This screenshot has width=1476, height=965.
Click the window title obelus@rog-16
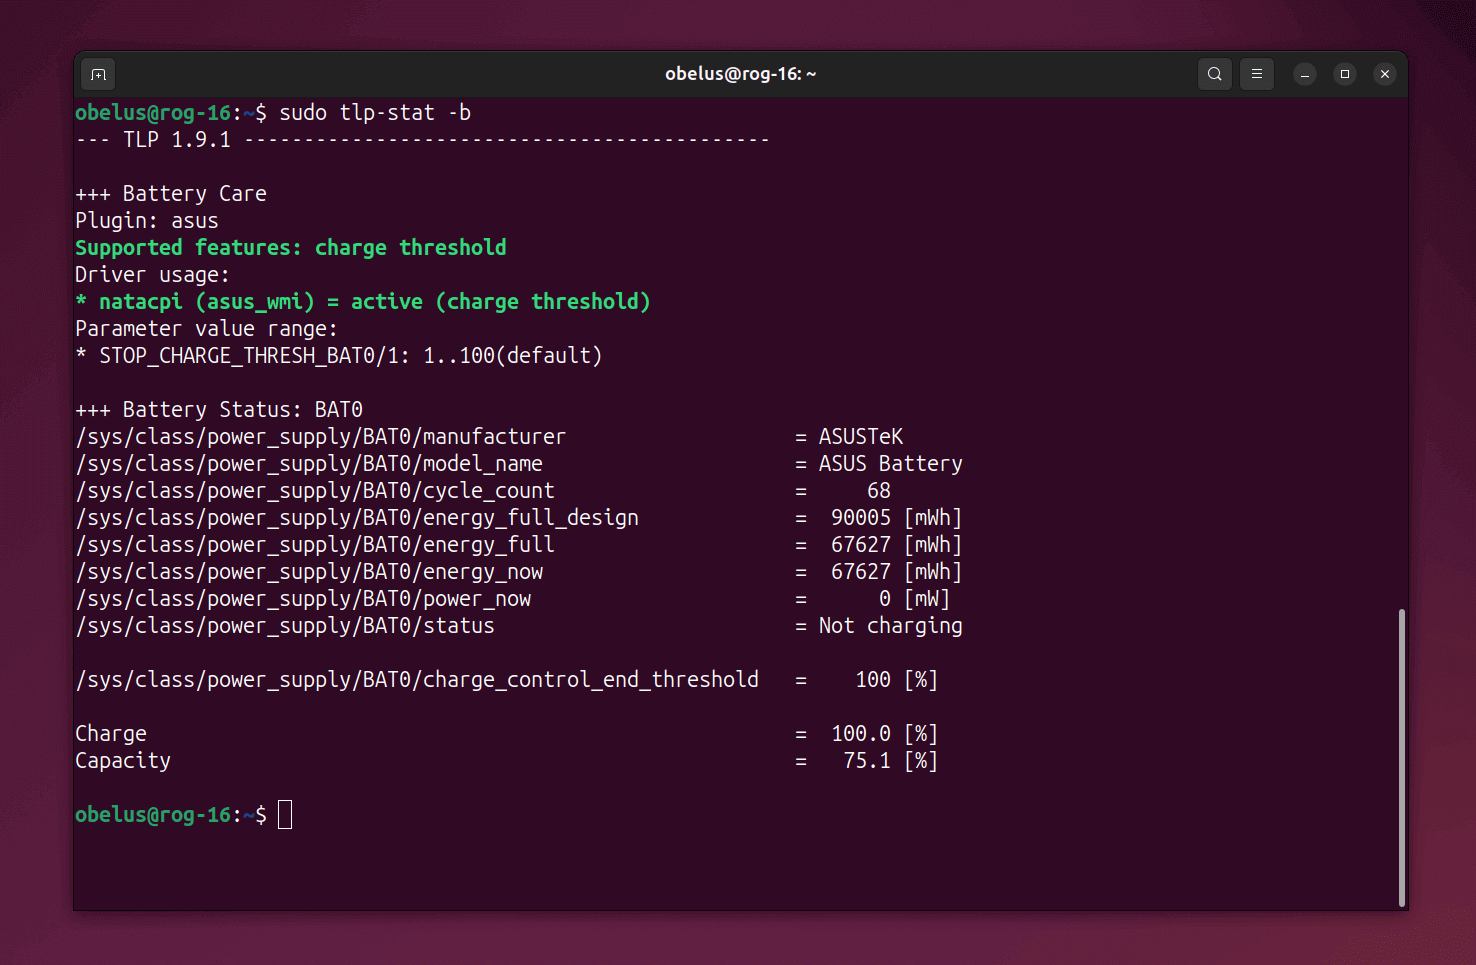740,74
